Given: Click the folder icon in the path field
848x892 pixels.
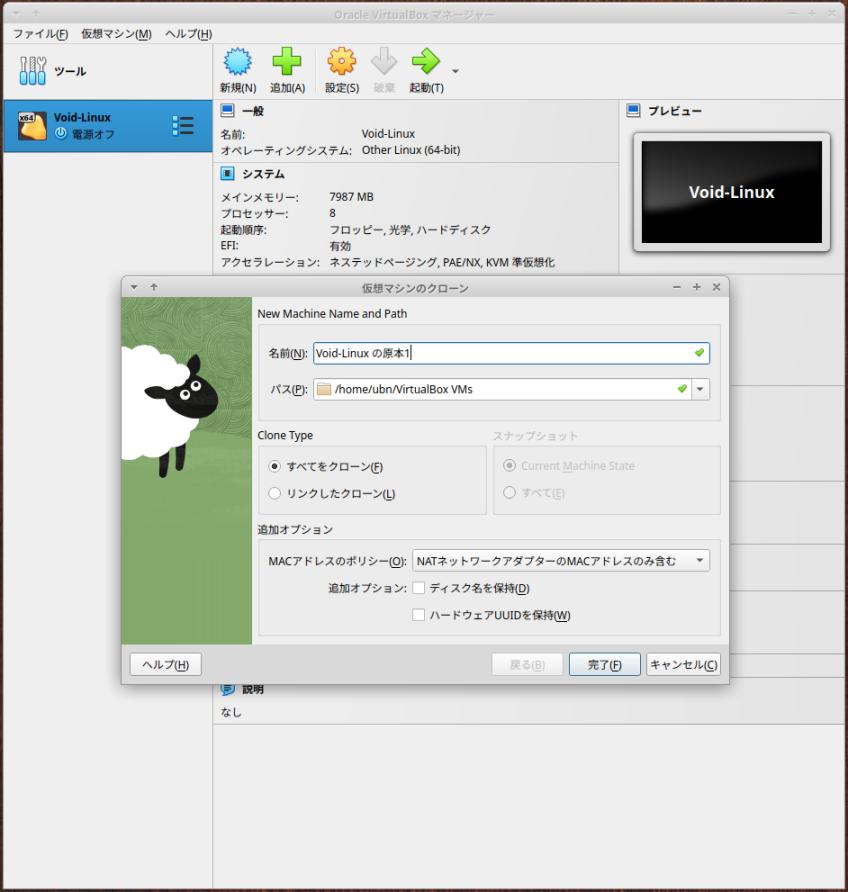Looking at the screenshot, I should coord(324,389).
